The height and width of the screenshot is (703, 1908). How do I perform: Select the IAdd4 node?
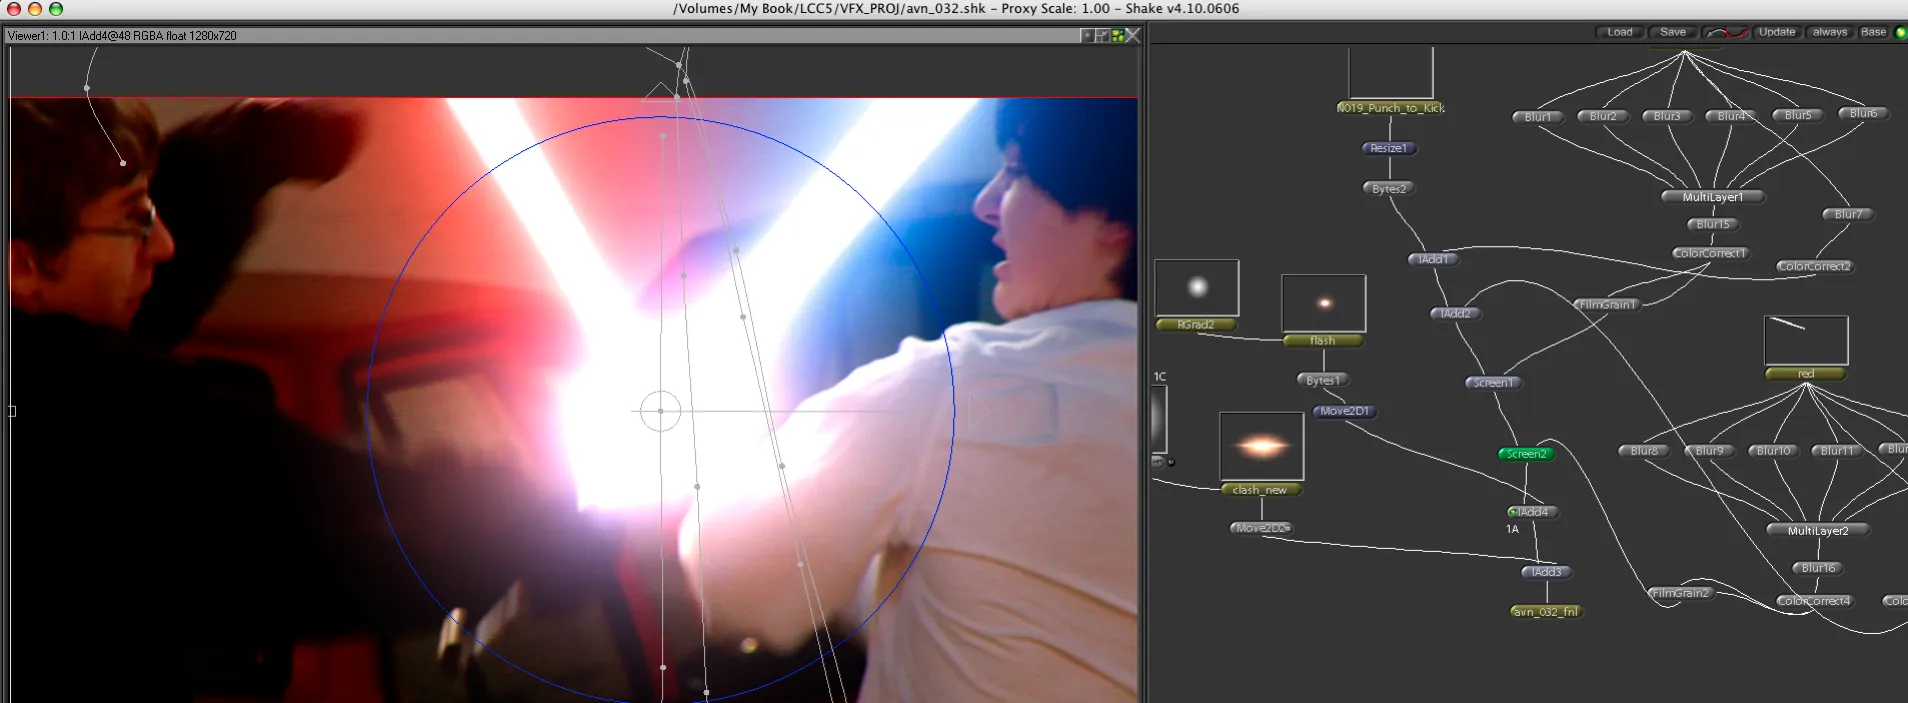coord(1535,512)
